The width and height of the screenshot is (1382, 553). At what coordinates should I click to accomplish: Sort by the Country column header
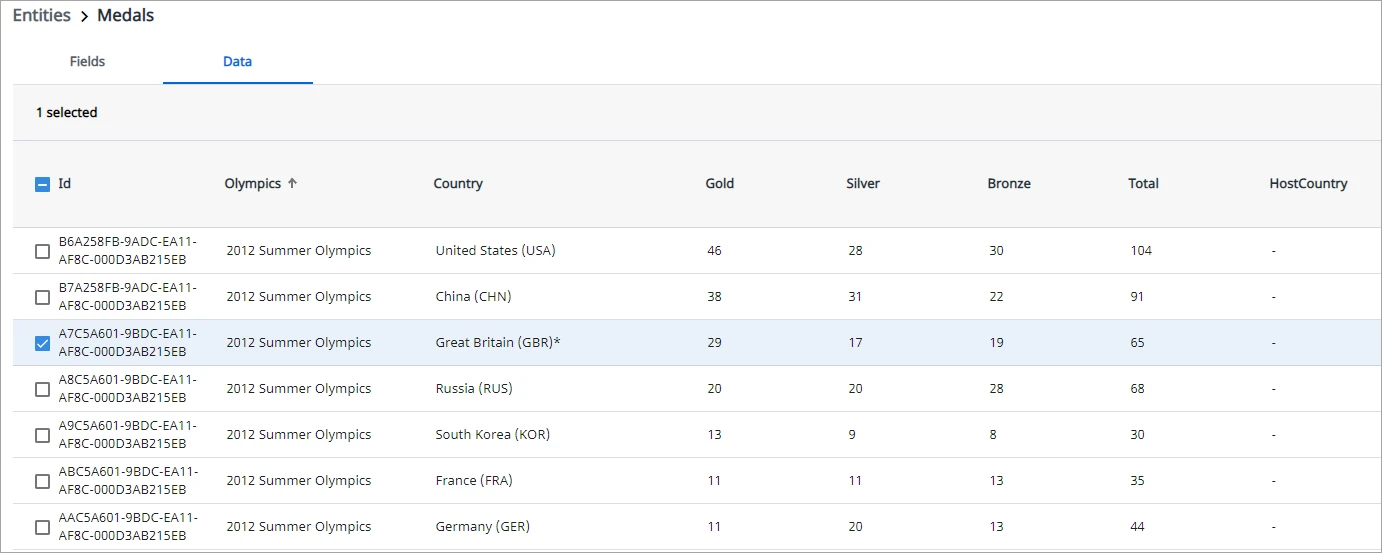point(458,183)
